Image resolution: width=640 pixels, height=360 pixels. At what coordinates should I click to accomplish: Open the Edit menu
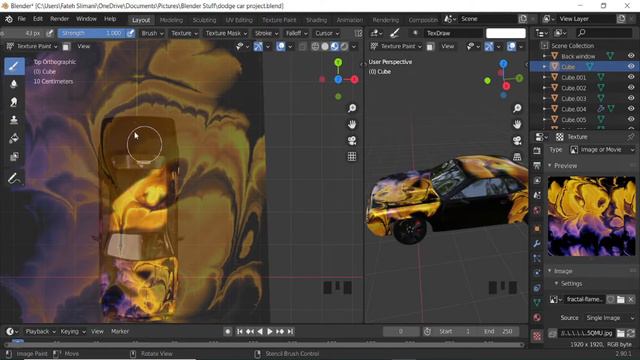[x=38, y=19]
